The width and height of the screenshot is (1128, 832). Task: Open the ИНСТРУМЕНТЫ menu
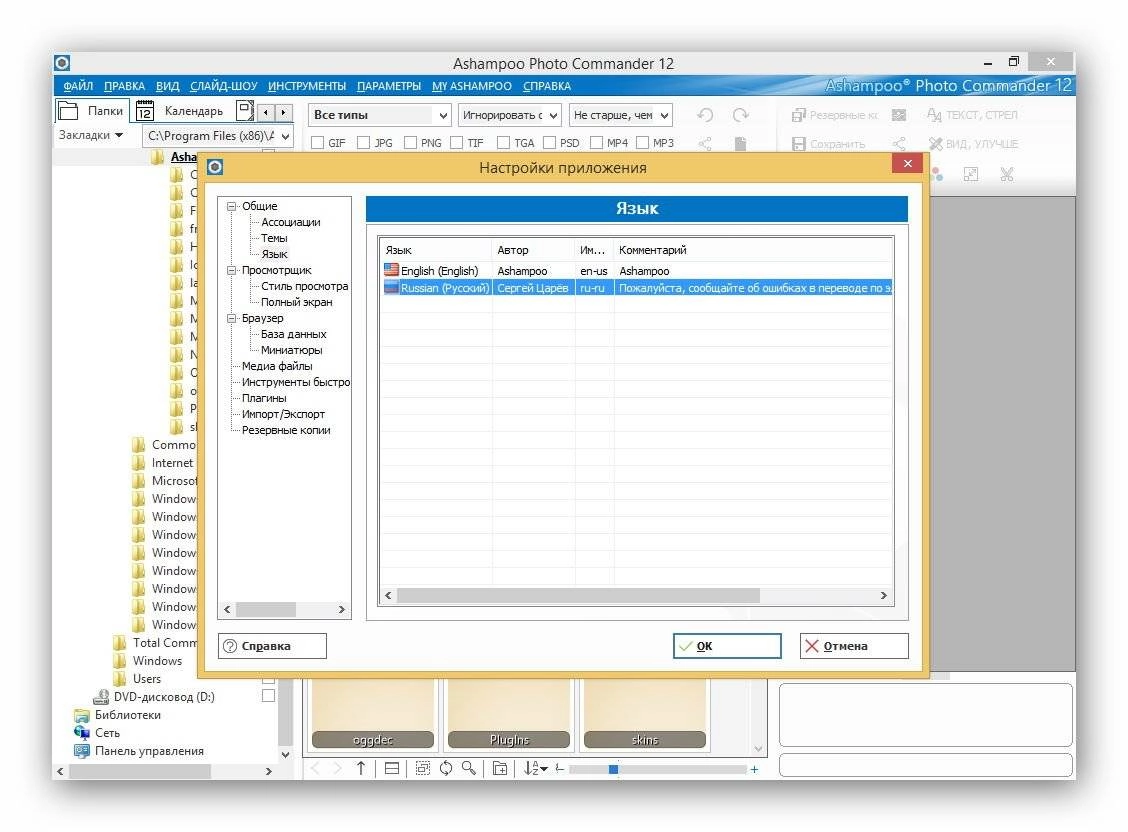coord(307,86)
